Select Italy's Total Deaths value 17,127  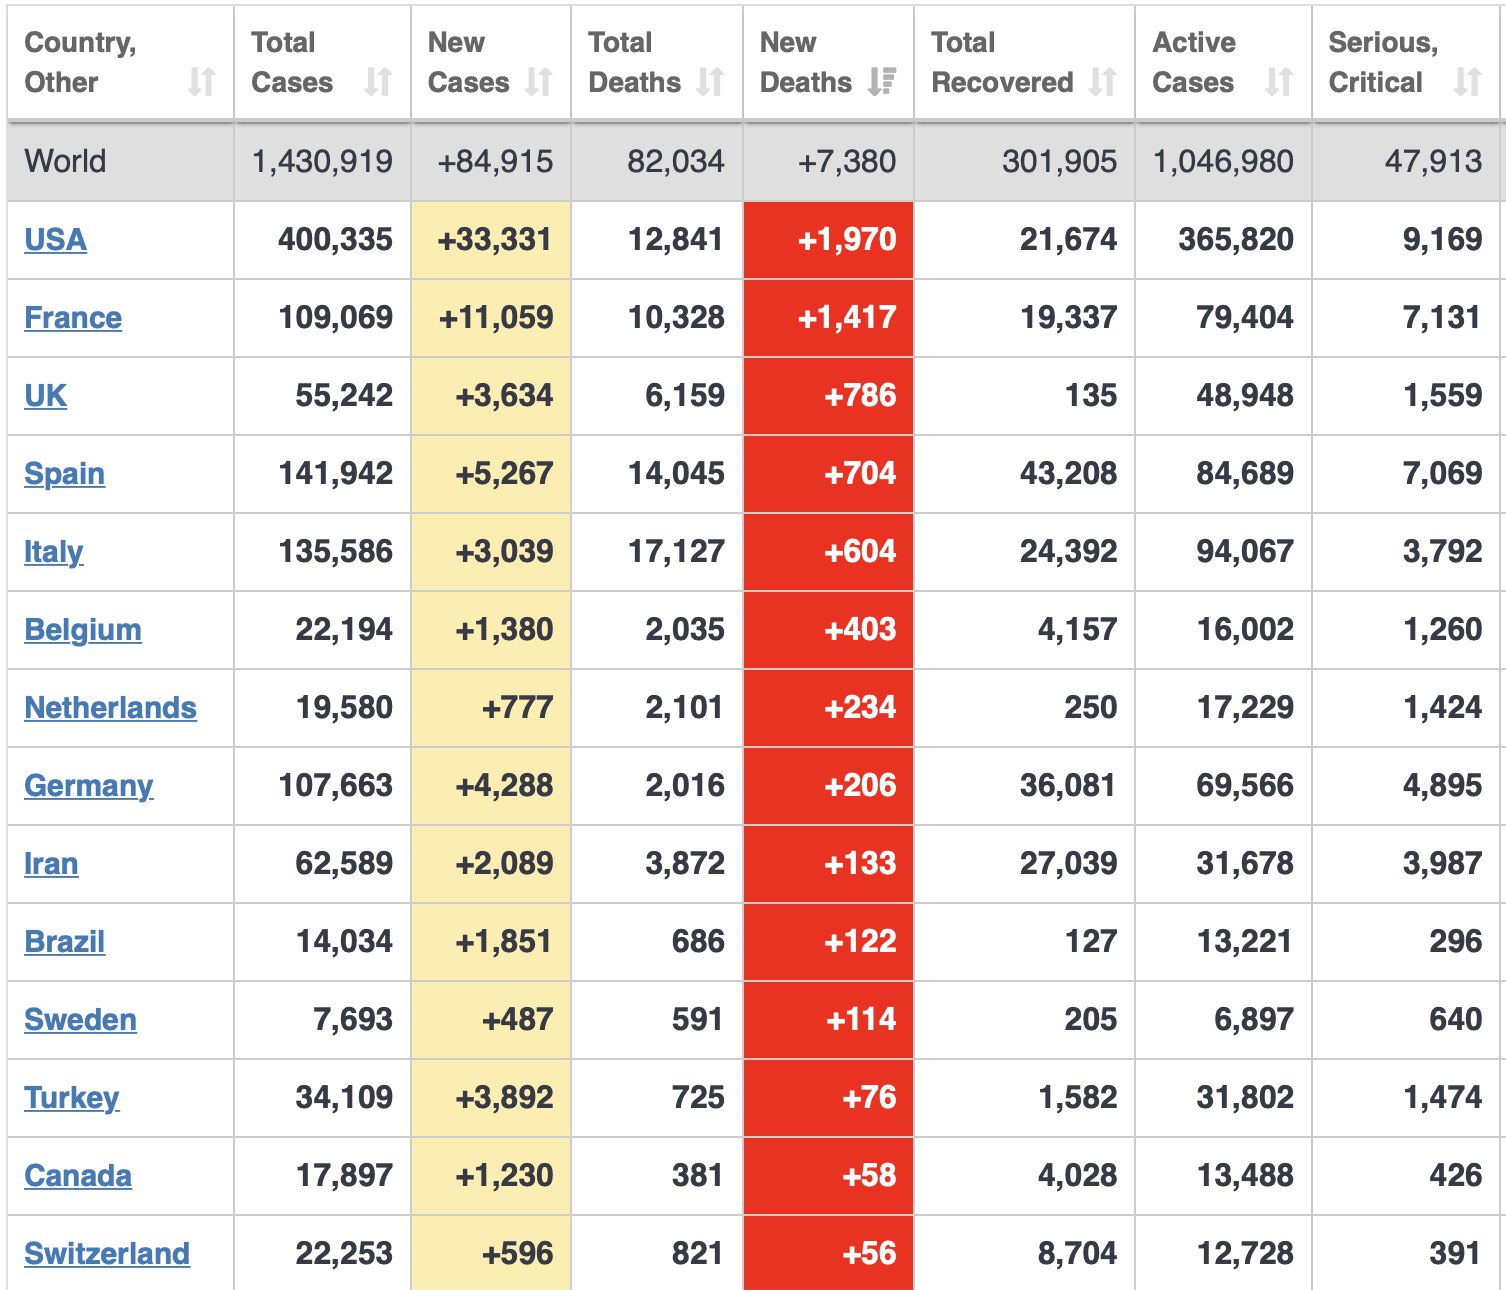pos(676,552)
